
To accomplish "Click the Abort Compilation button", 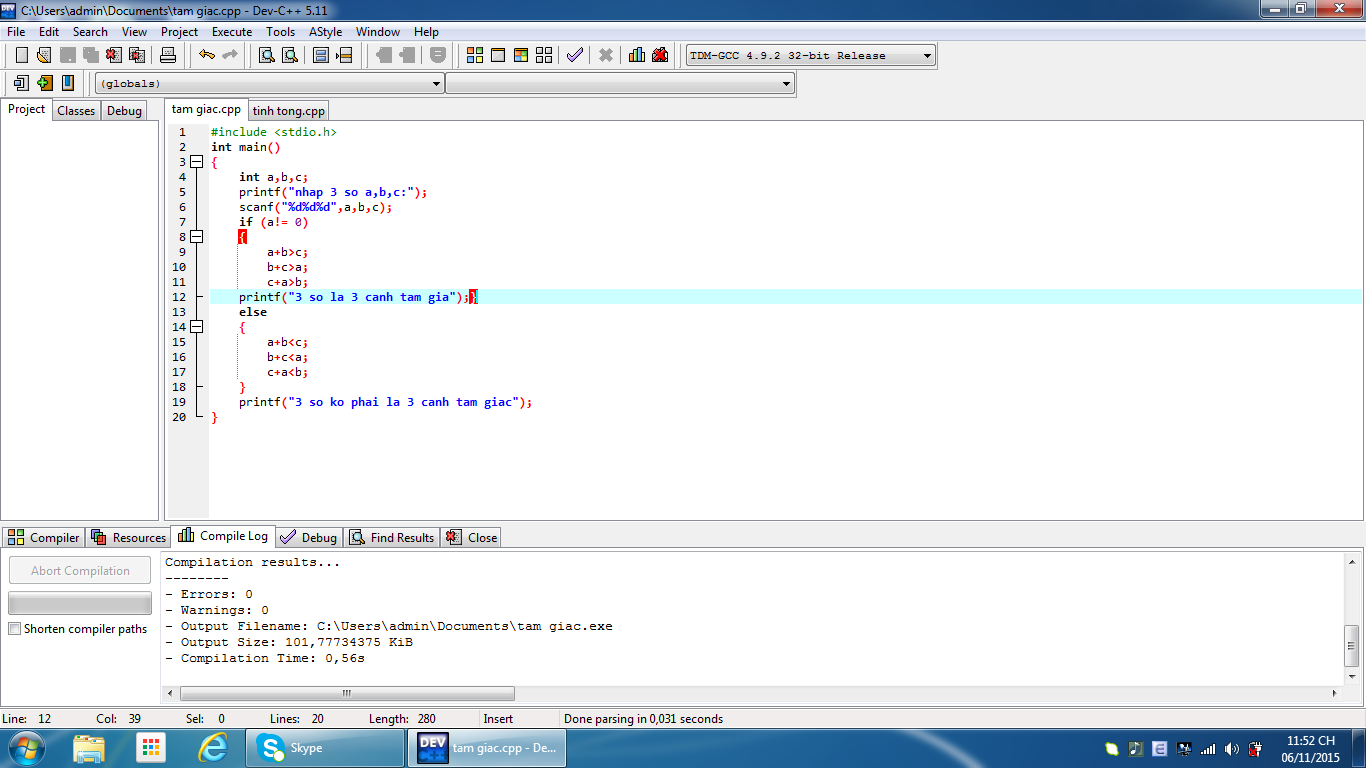I will (x=80, y=571).
